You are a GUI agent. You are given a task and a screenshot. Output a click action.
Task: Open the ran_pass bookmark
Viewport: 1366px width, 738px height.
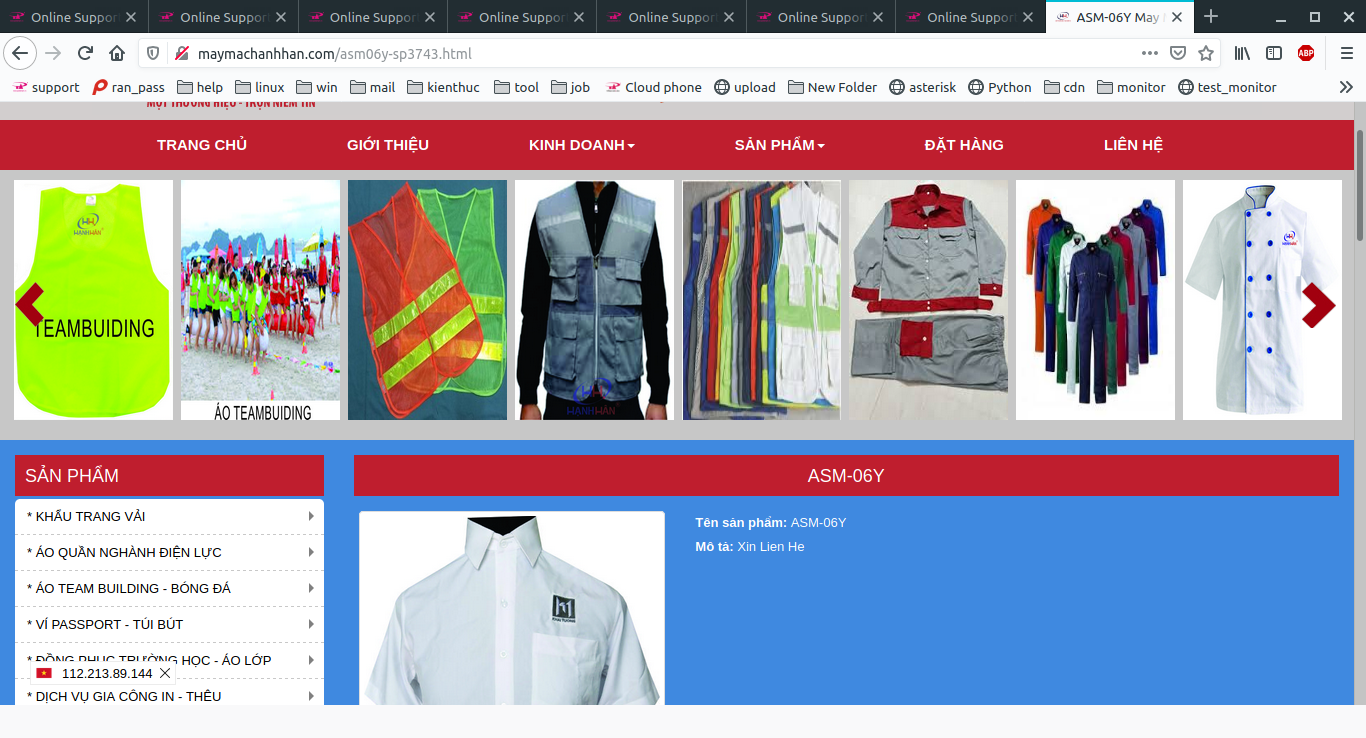129,87
